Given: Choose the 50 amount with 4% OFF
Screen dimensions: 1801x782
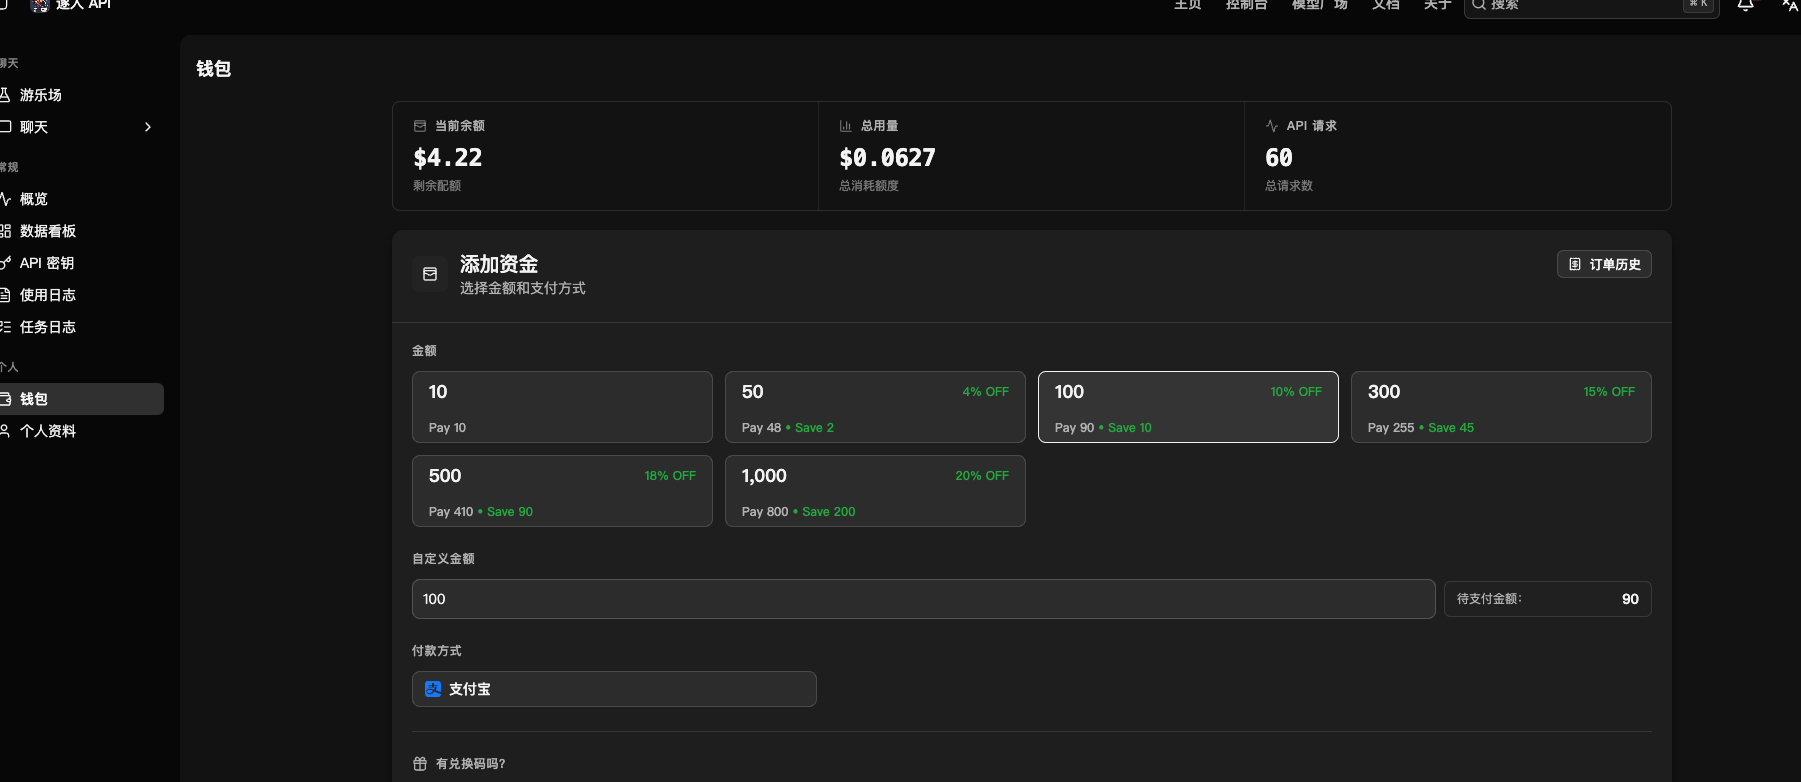Looking at the screenshot, I should [875, 407].
